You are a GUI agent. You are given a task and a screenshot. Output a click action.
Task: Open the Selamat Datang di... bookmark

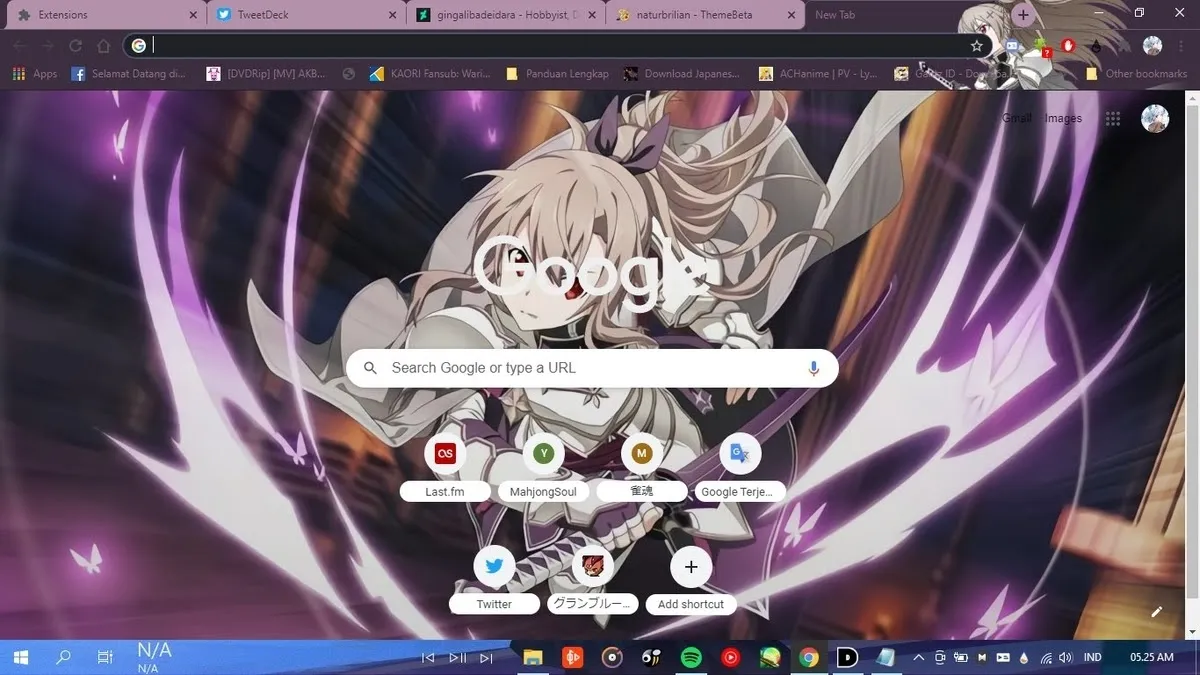tap(129, 74)
